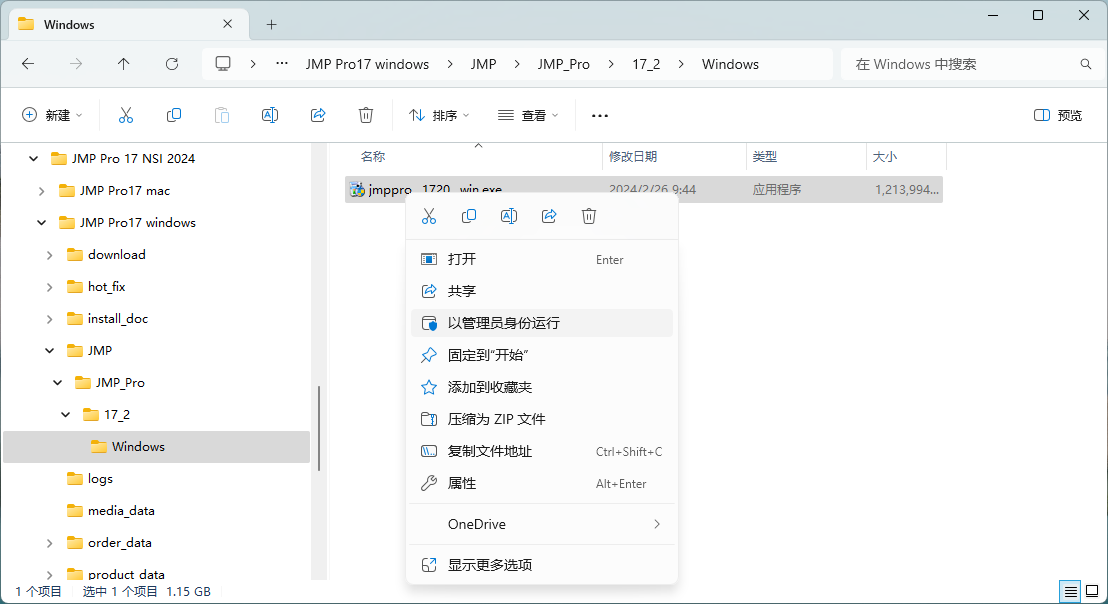Sort by the 修改日期 column header
Viewport: 1108px width, 604px height.
coord(674,157)
